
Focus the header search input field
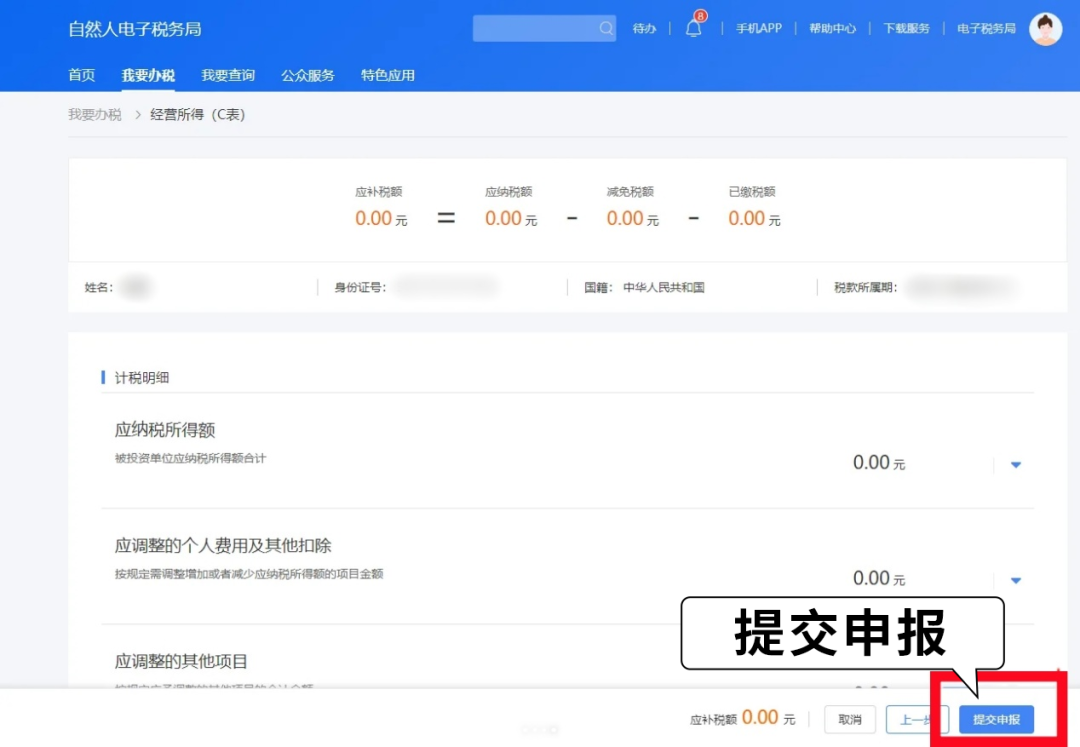(535, 29)
